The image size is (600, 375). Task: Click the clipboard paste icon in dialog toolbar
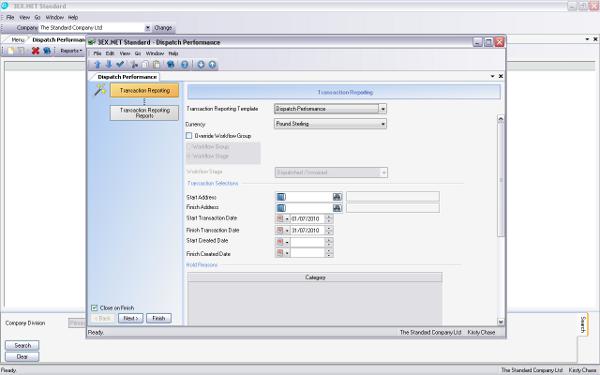point(157,65)
